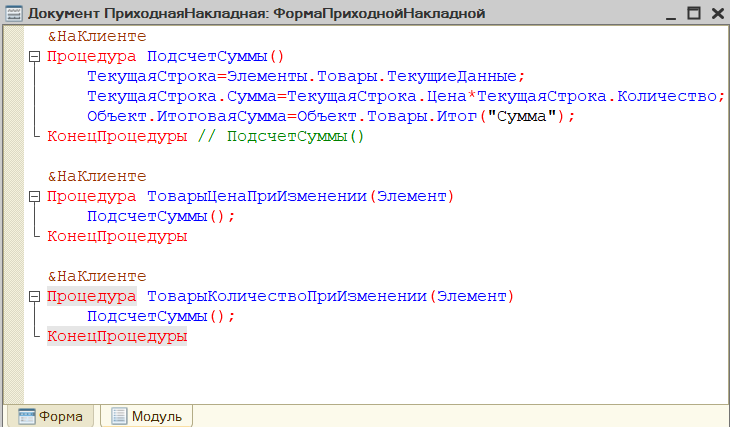The width and height of the screenshot is (730, 427).
Task: Click КонецПроцедуры ending ТоварыЦенаПриИзменении
Action: [x=117, y=237]
